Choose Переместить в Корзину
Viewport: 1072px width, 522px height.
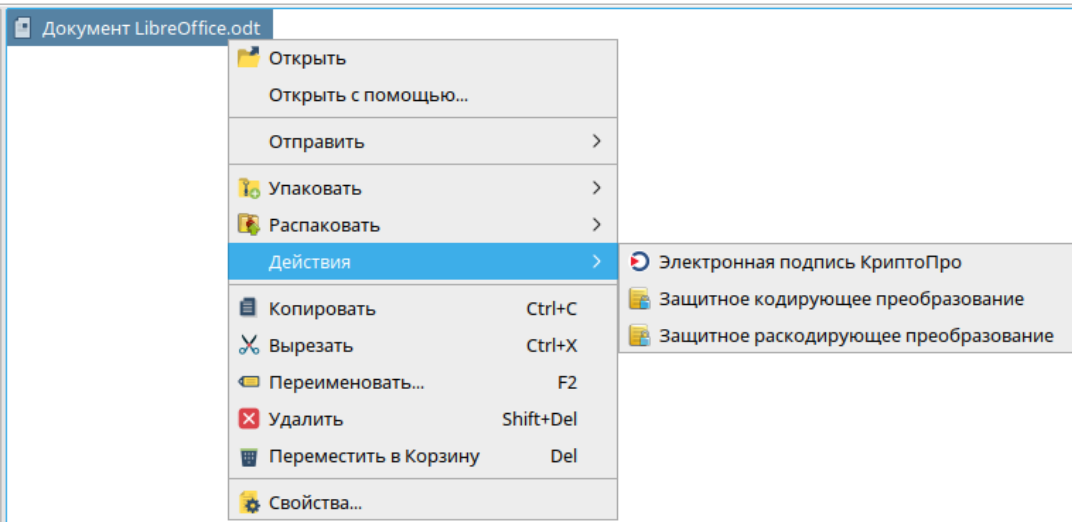point(423,456)
